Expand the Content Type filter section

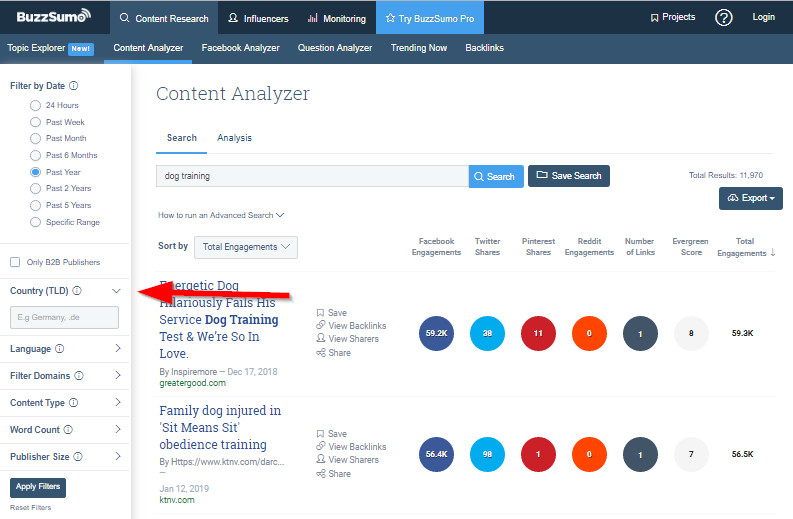coord(118,403)
